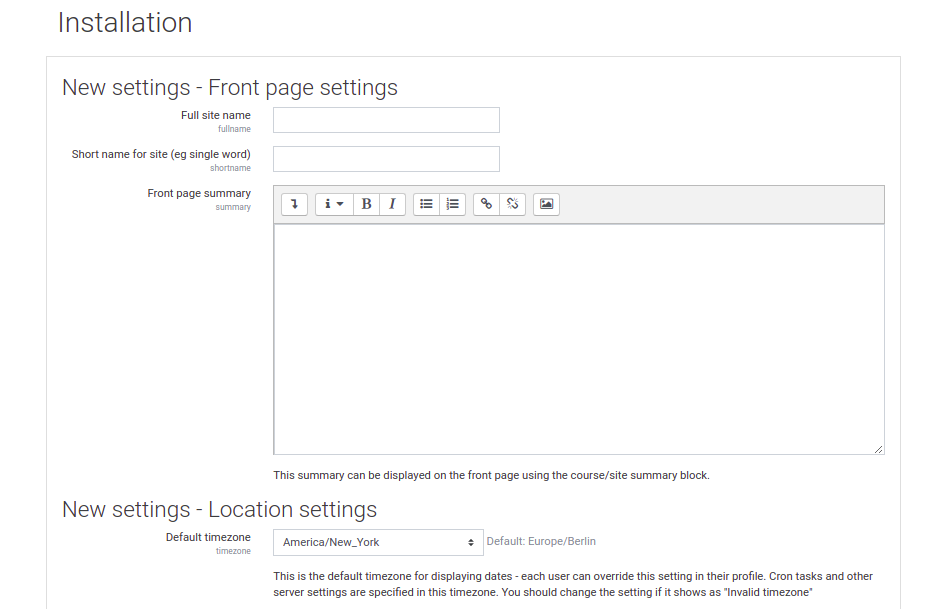
Task: Open the paragraph styles dropdown in editor
Action: point(334,204)
